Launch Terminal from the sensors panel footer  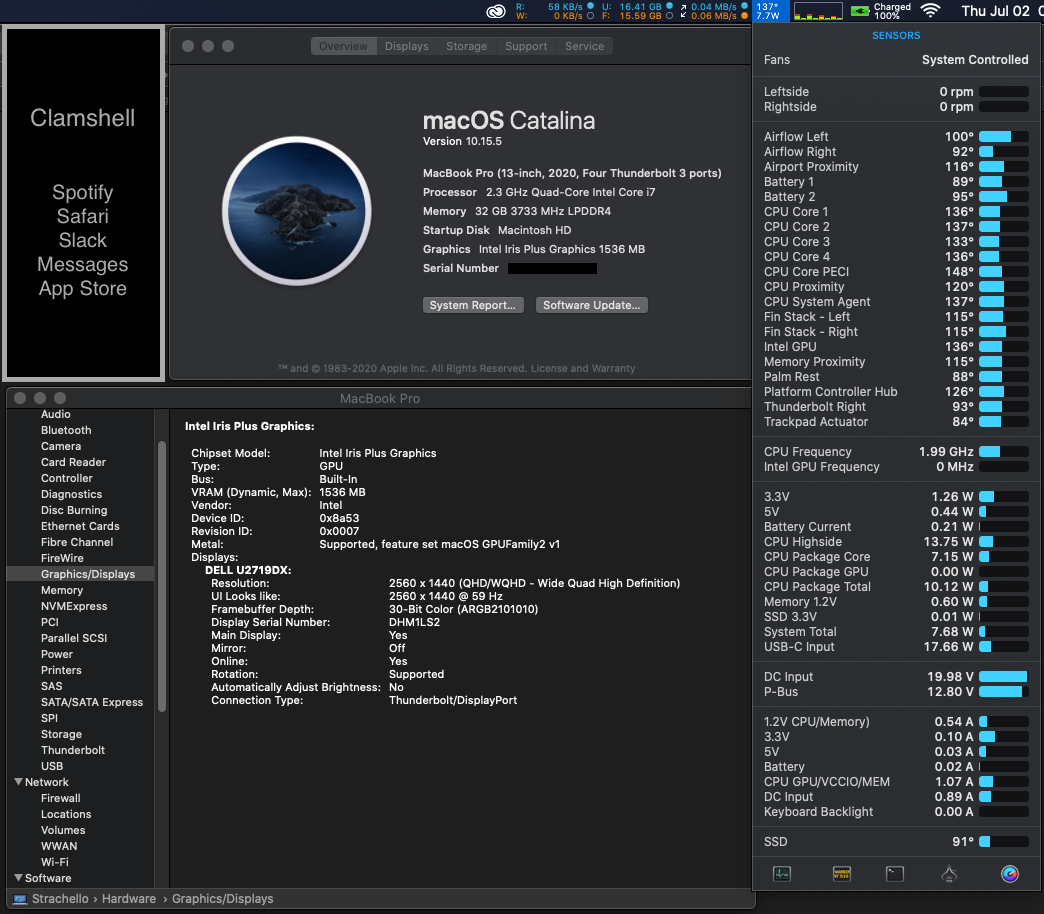(895, 874)
